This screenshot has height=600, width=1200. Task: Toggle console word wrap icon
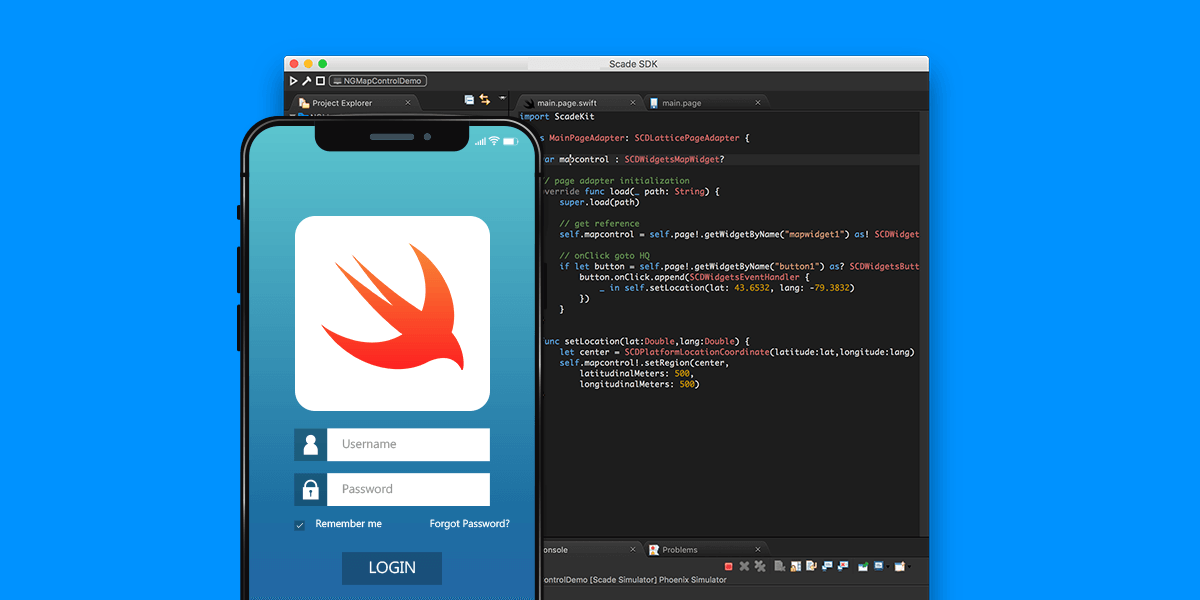click(x=811, y=566)
